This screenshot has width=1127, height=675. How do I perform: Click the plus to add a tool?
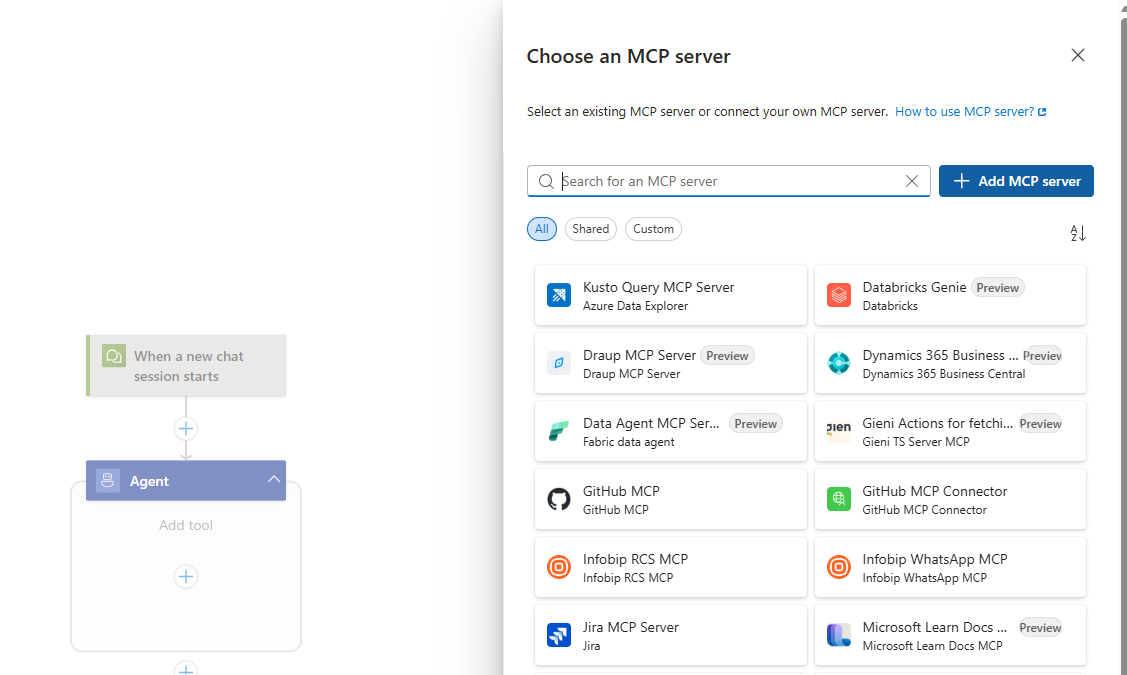tap(185, 576)
